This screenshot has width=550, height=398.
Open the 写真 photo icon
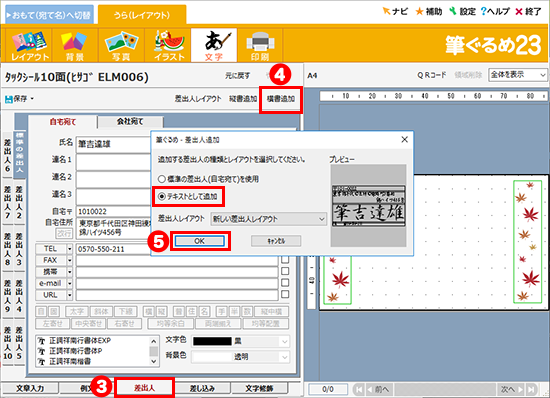[121, 46]
